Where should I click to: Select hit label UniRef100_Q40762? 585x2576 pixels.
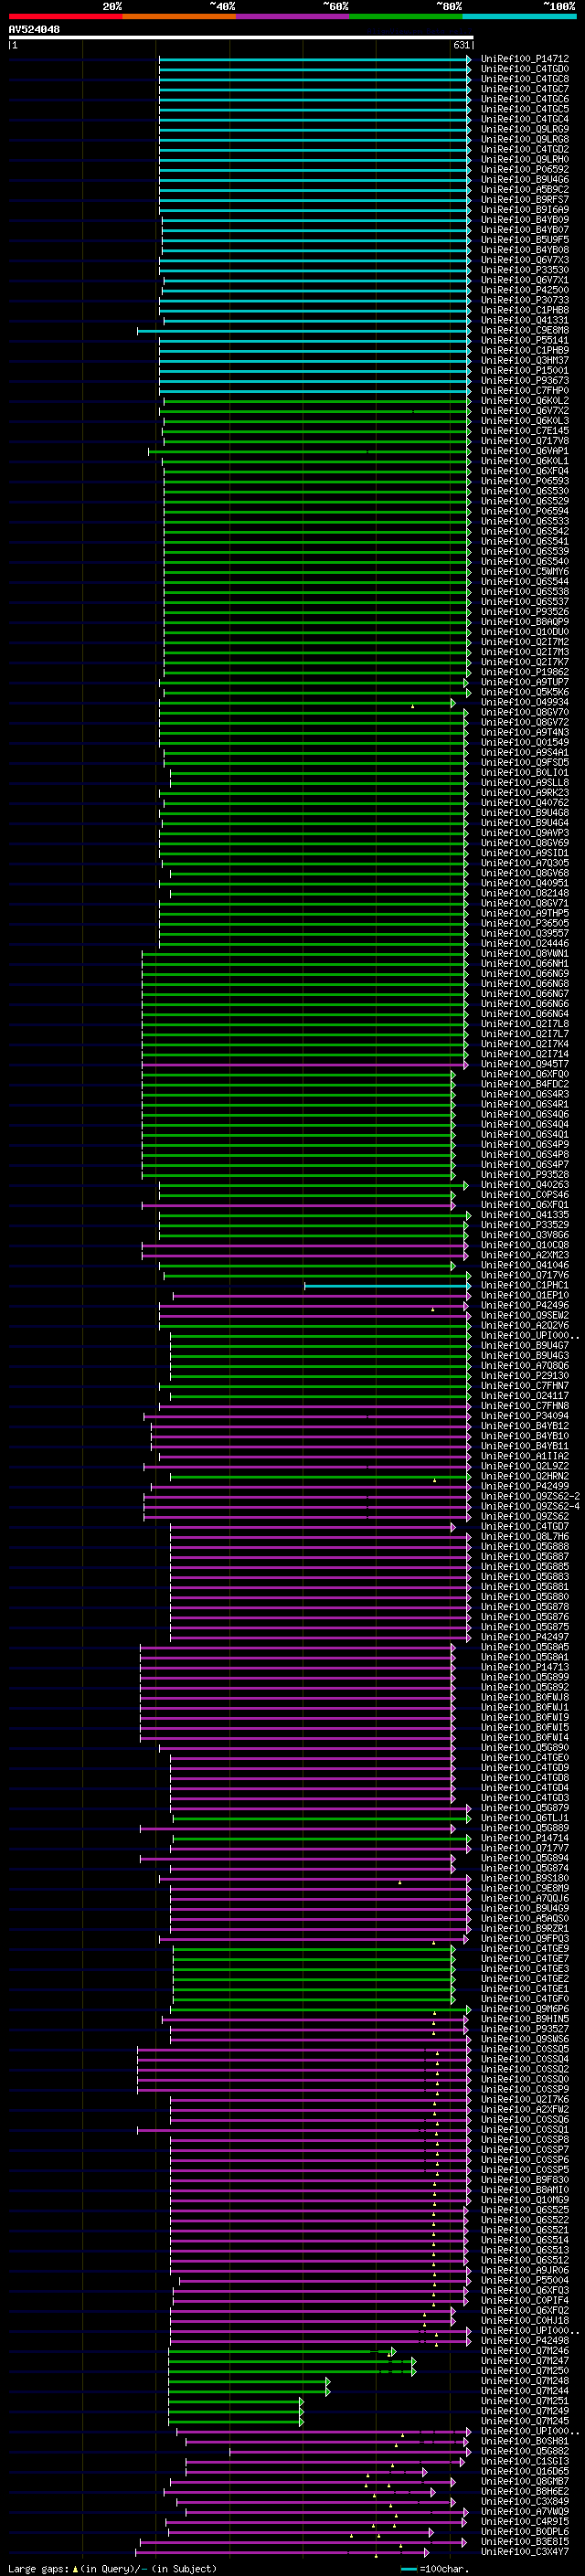coord(524,802)
